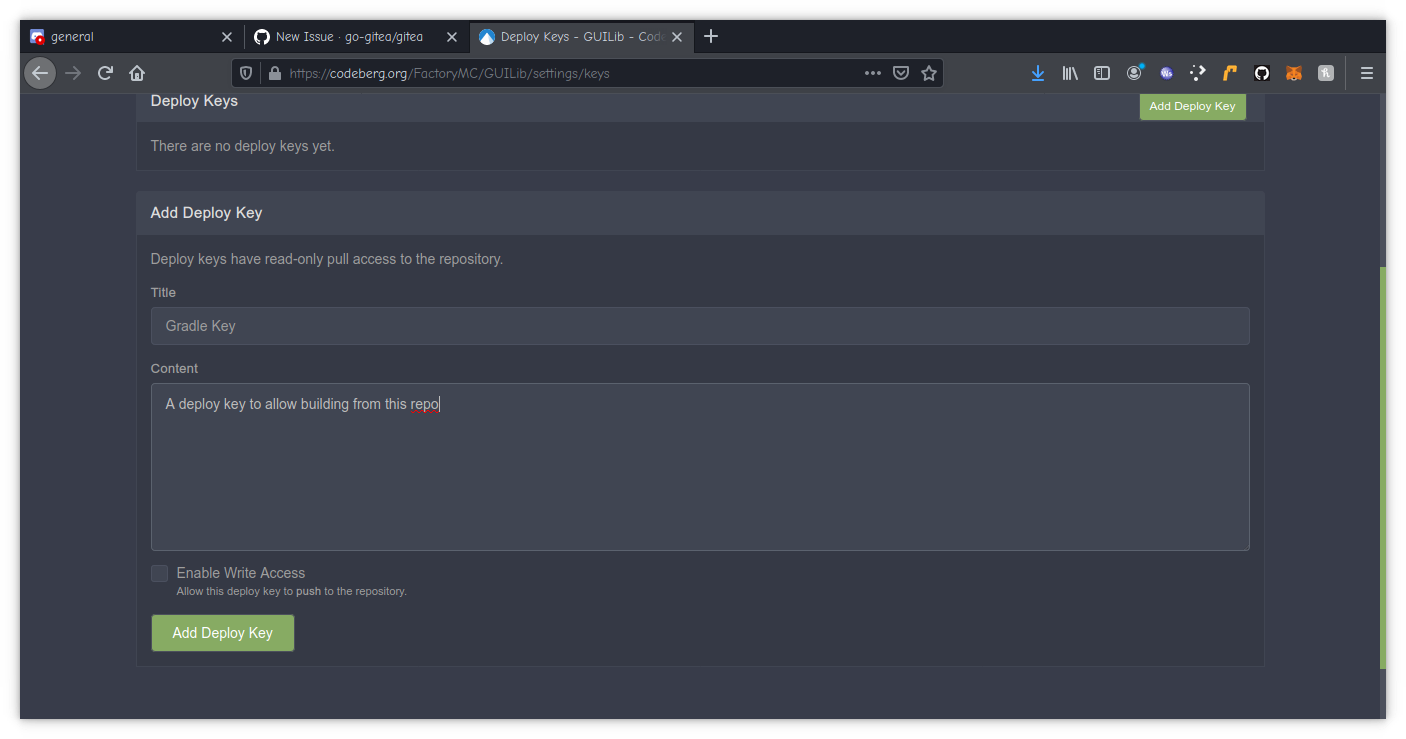The height and width of the screenshot is (739, 1406).
Task: Click the home button
Action: click(136, 72)
